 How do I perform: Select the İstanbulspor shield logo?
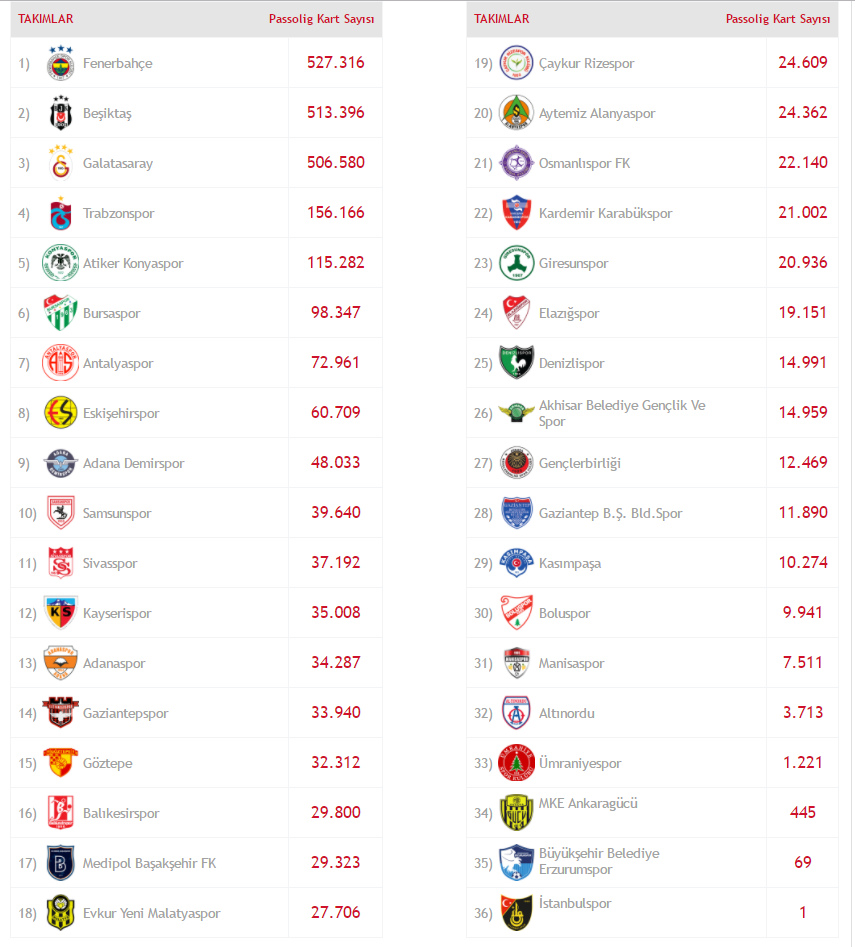tap(516, 913)
